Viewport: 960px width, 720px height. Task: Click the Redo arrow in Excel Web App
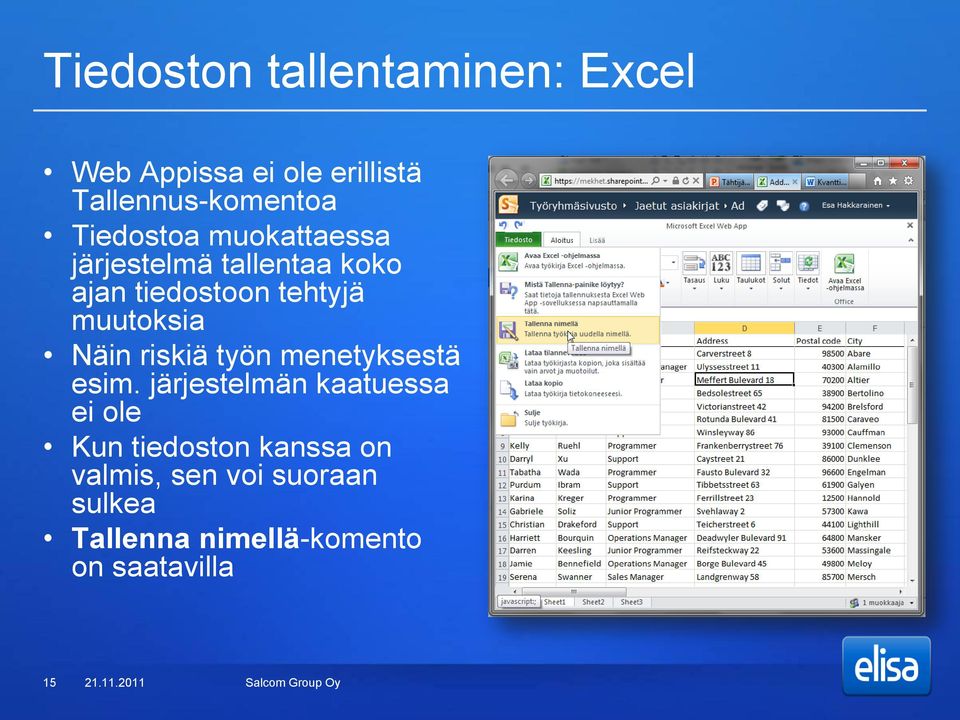(x=519, y=225)
